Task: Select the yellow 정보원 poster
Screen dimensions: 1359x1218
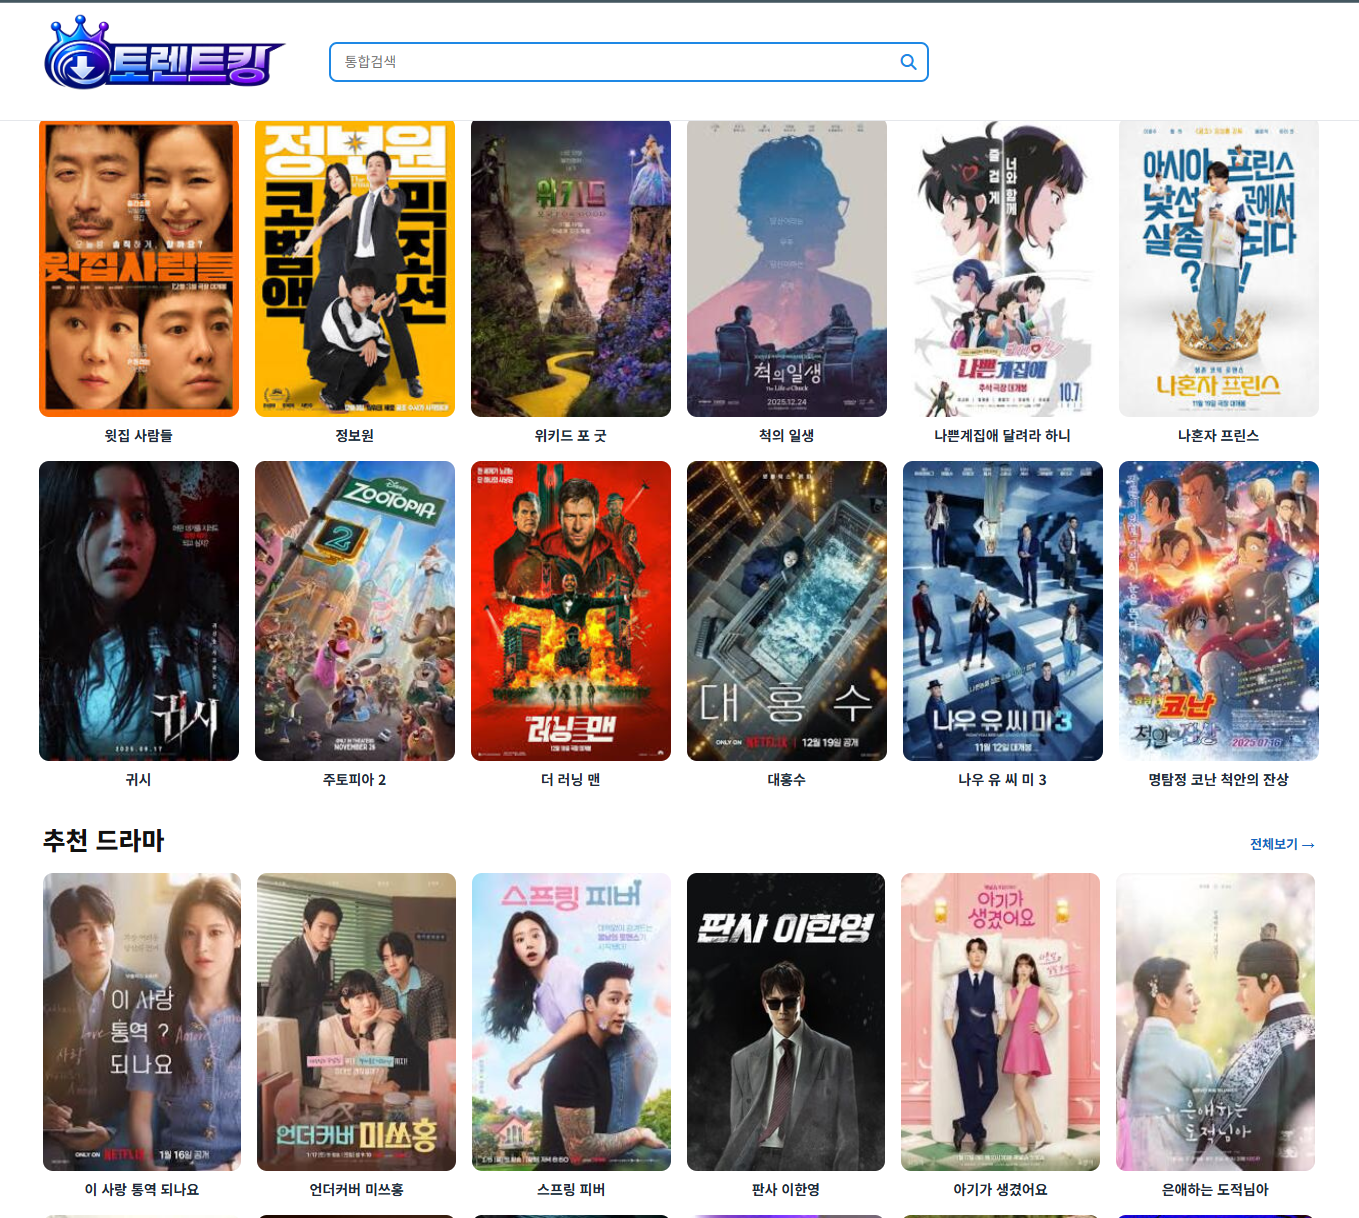Action: click(x=355, y=268)
